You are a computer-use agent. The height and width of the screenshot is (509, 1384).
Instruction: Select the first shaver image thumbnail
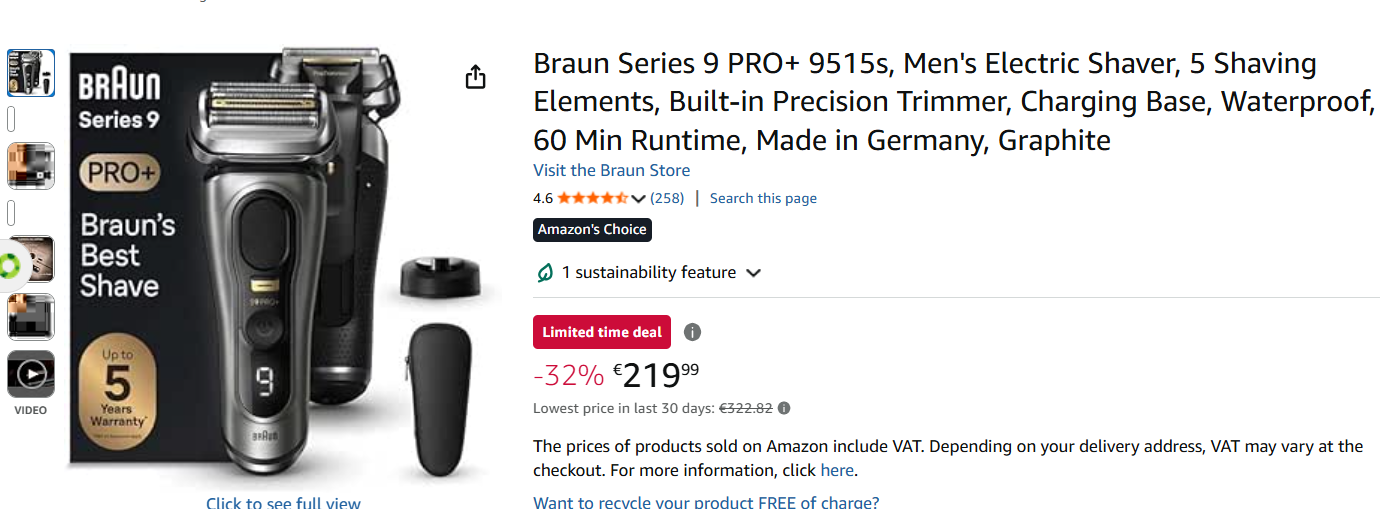point(31,73)
